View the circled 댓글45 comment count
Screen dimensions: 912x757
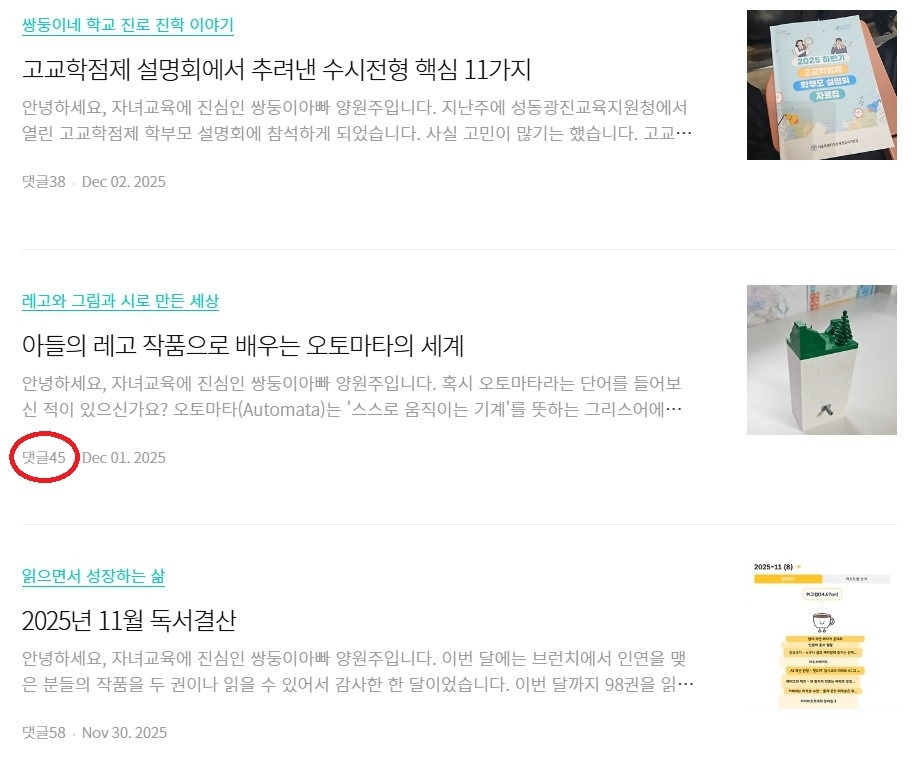[x=44, y=458]
